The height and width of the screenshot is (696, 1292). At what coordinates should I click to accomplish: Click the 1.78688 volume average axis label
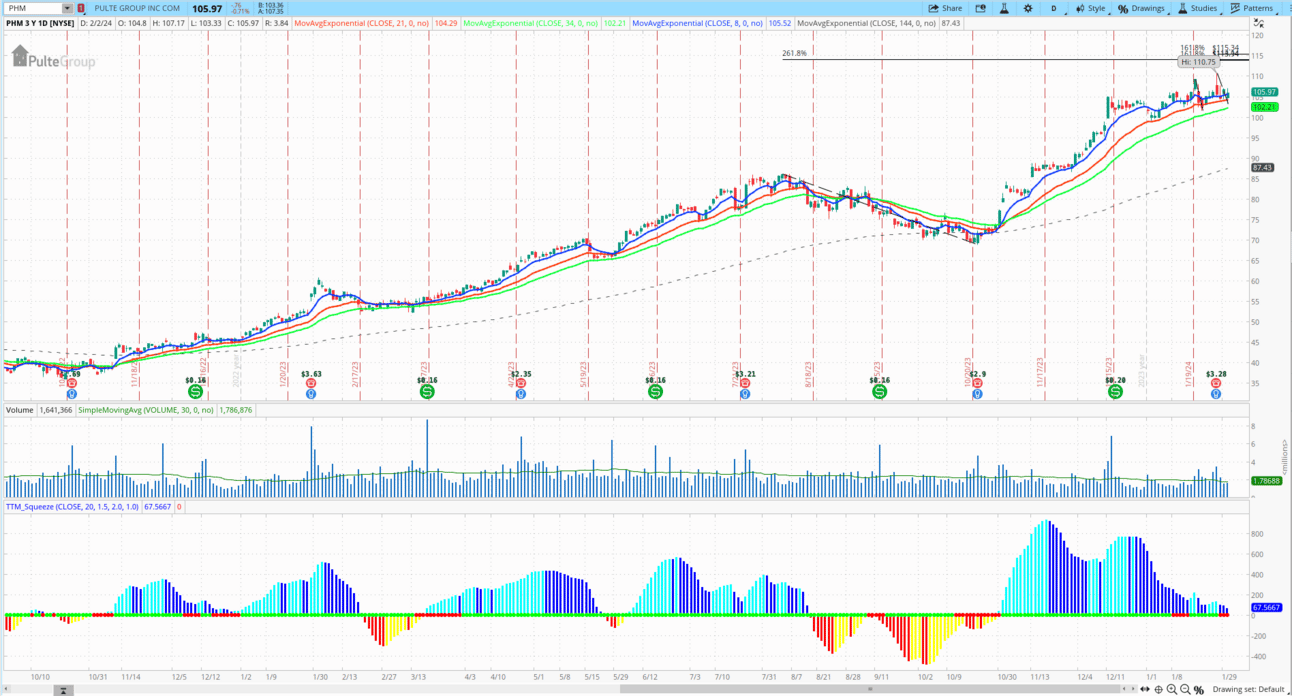(1265, 481)
